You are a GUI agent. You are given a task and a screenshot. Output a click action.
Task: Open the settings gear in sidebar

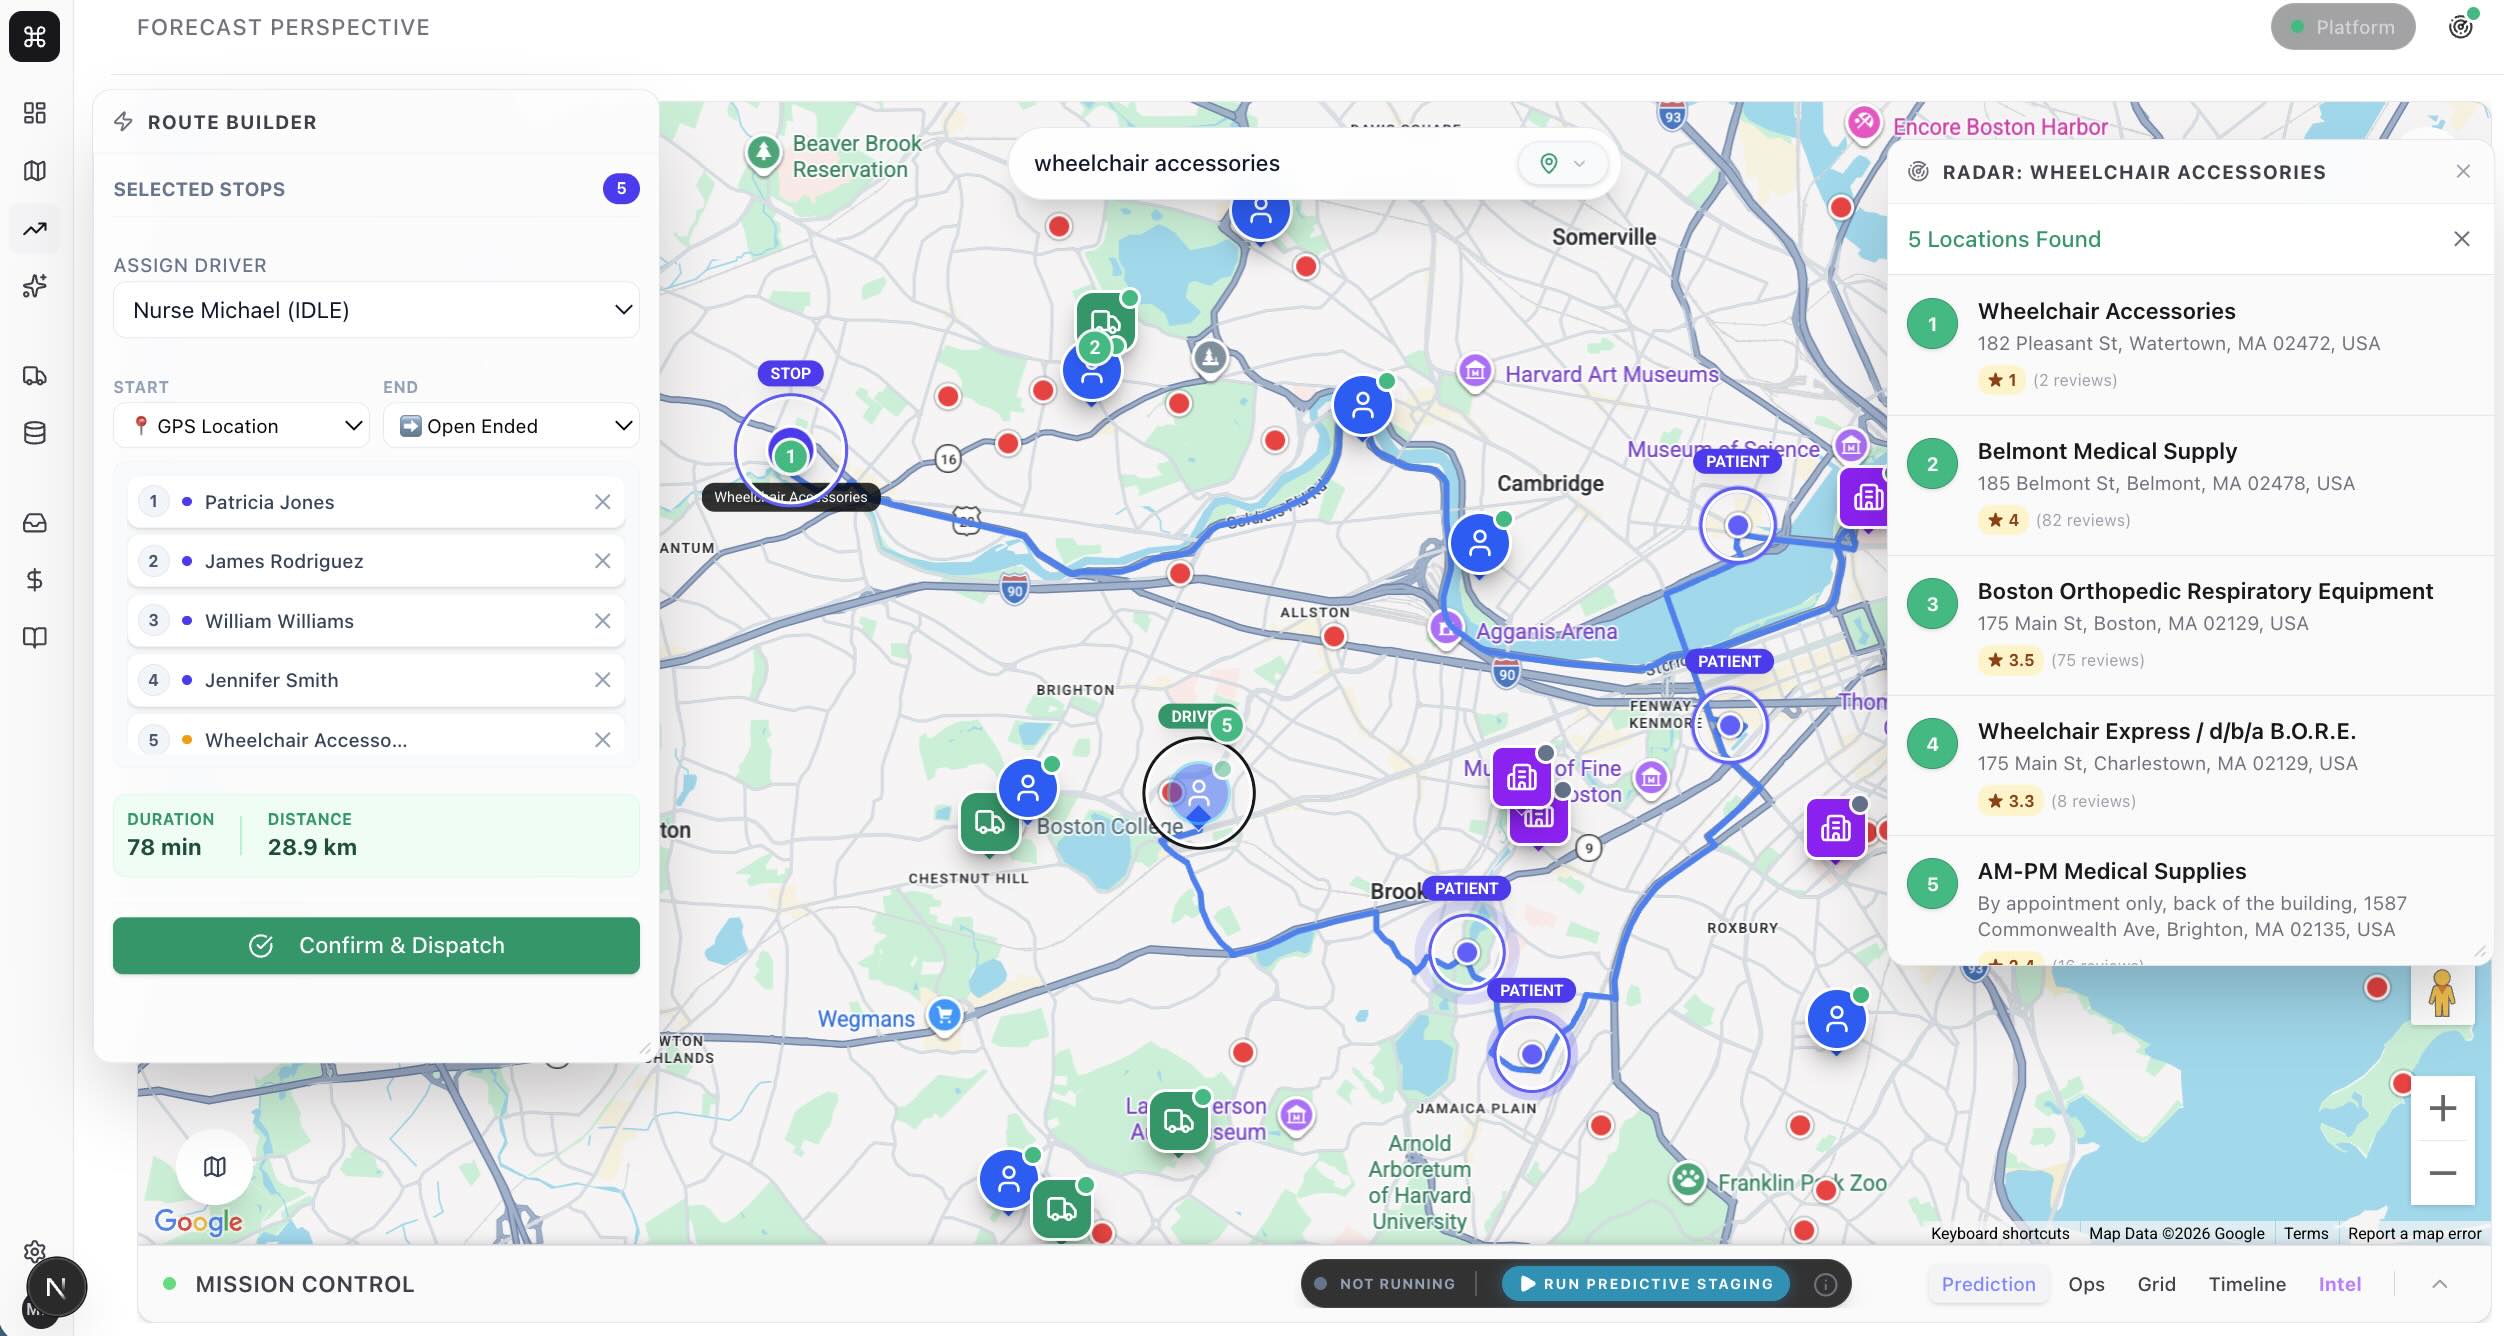point(34,1251)
